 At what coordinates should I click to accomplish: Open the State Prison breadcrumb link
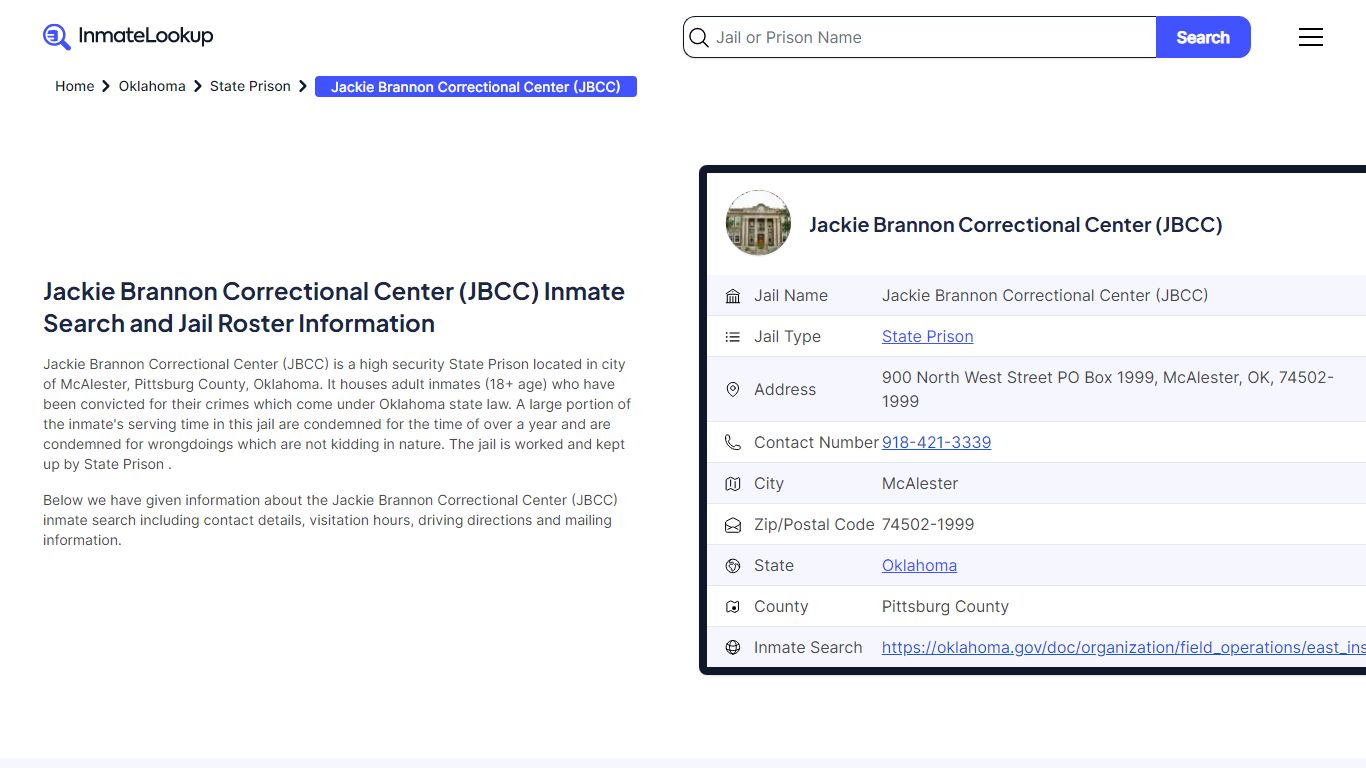pos(250,86)
